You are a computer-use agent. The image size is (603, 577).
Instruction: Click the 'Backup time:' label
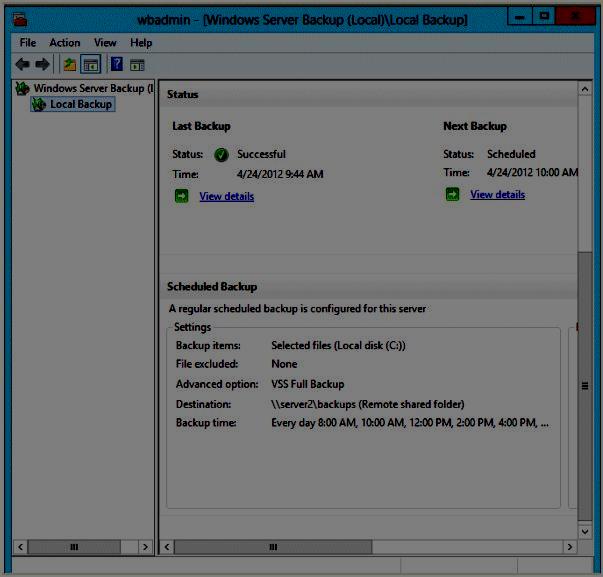point(206,423)
